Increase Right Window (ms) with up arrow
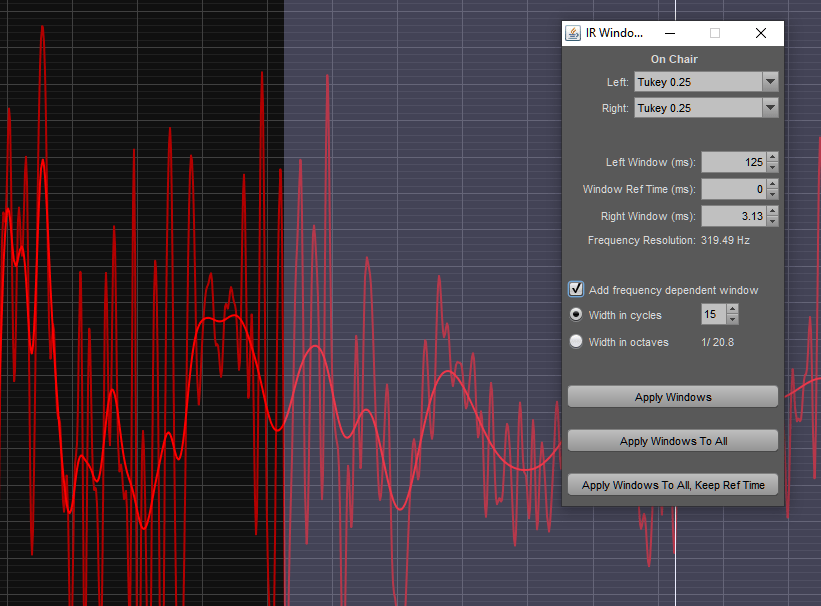 pyautogui.click(x=772, y=211)
